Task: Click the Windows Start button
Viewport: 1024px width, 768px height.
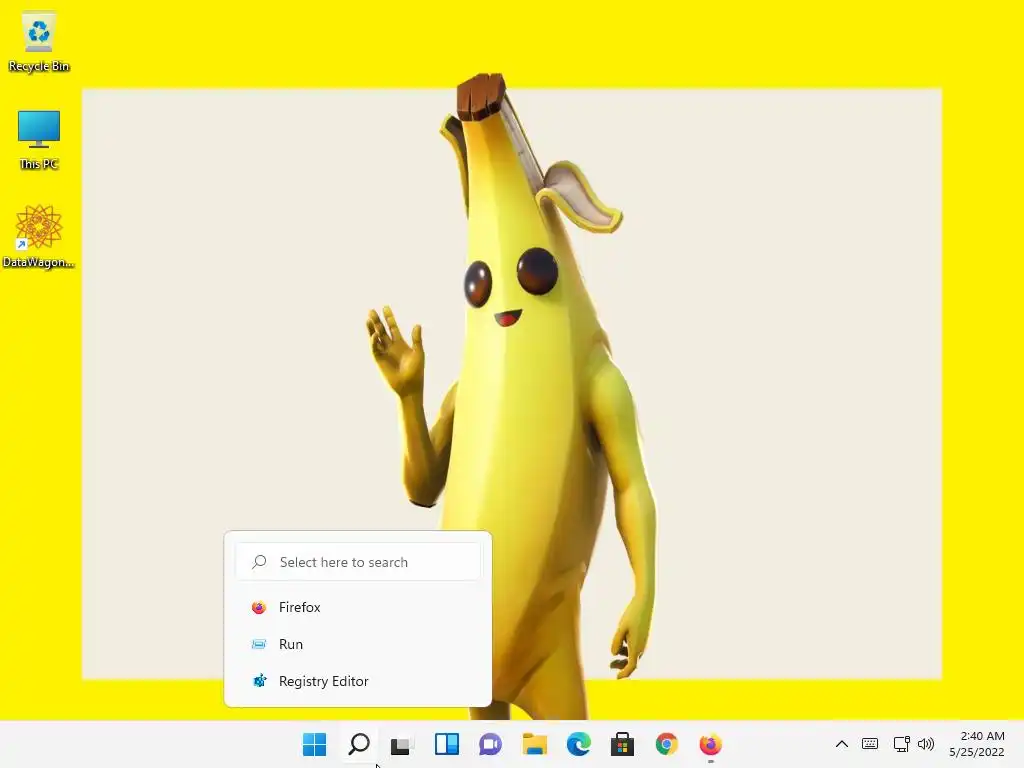Action: (x=314, y=744)
